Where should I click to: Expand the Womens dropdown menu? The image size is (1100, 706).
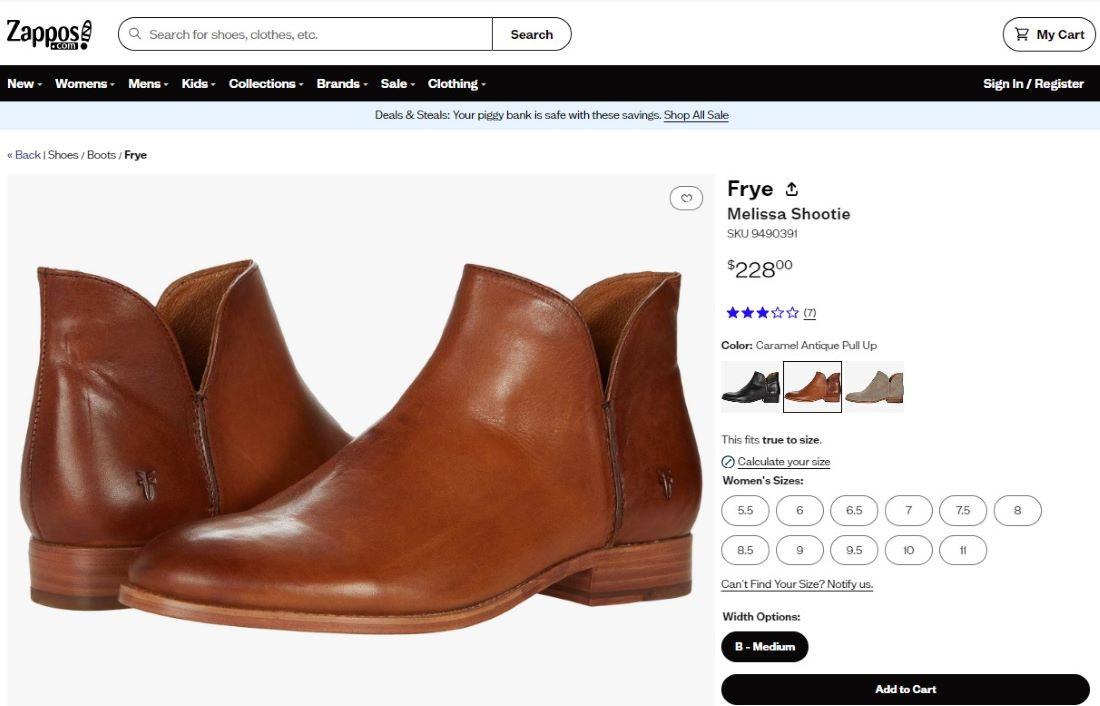tap(85, 84)
